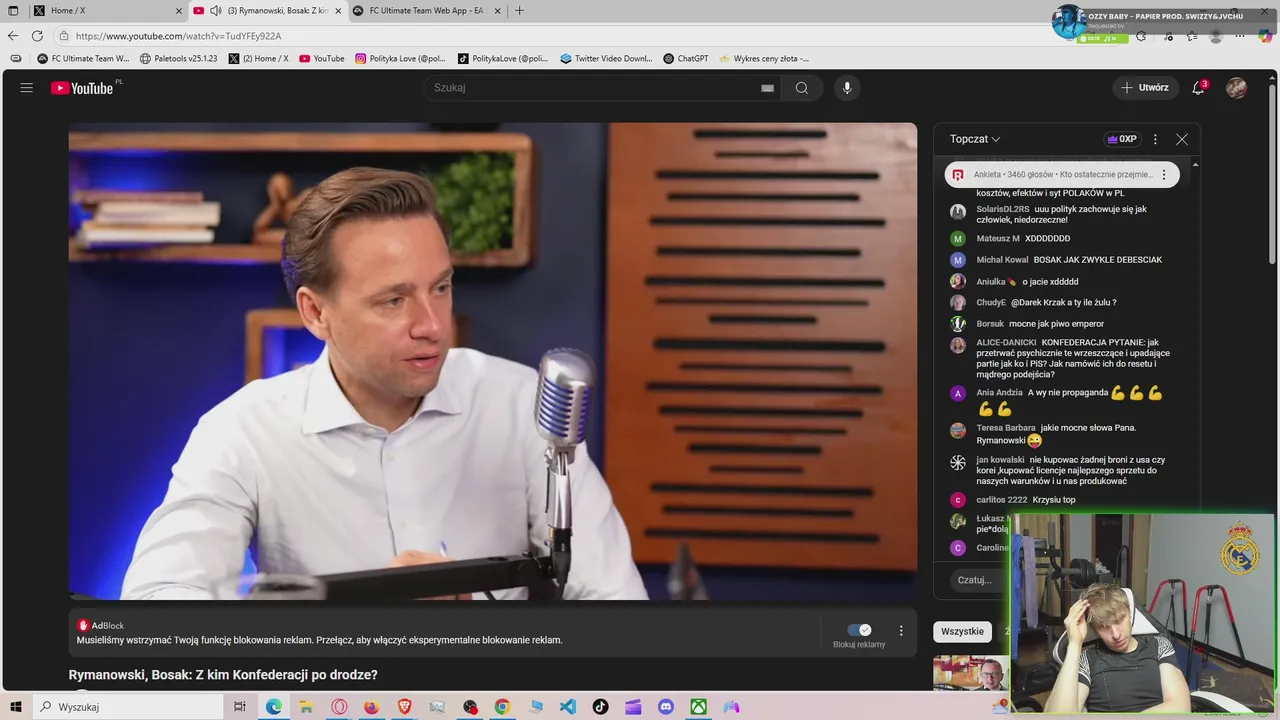Image resolution: width=1280 pixels, height=720 pixels.
Task: Open Paletools v25.1.23 bookmark
Action: pos(178,59)
